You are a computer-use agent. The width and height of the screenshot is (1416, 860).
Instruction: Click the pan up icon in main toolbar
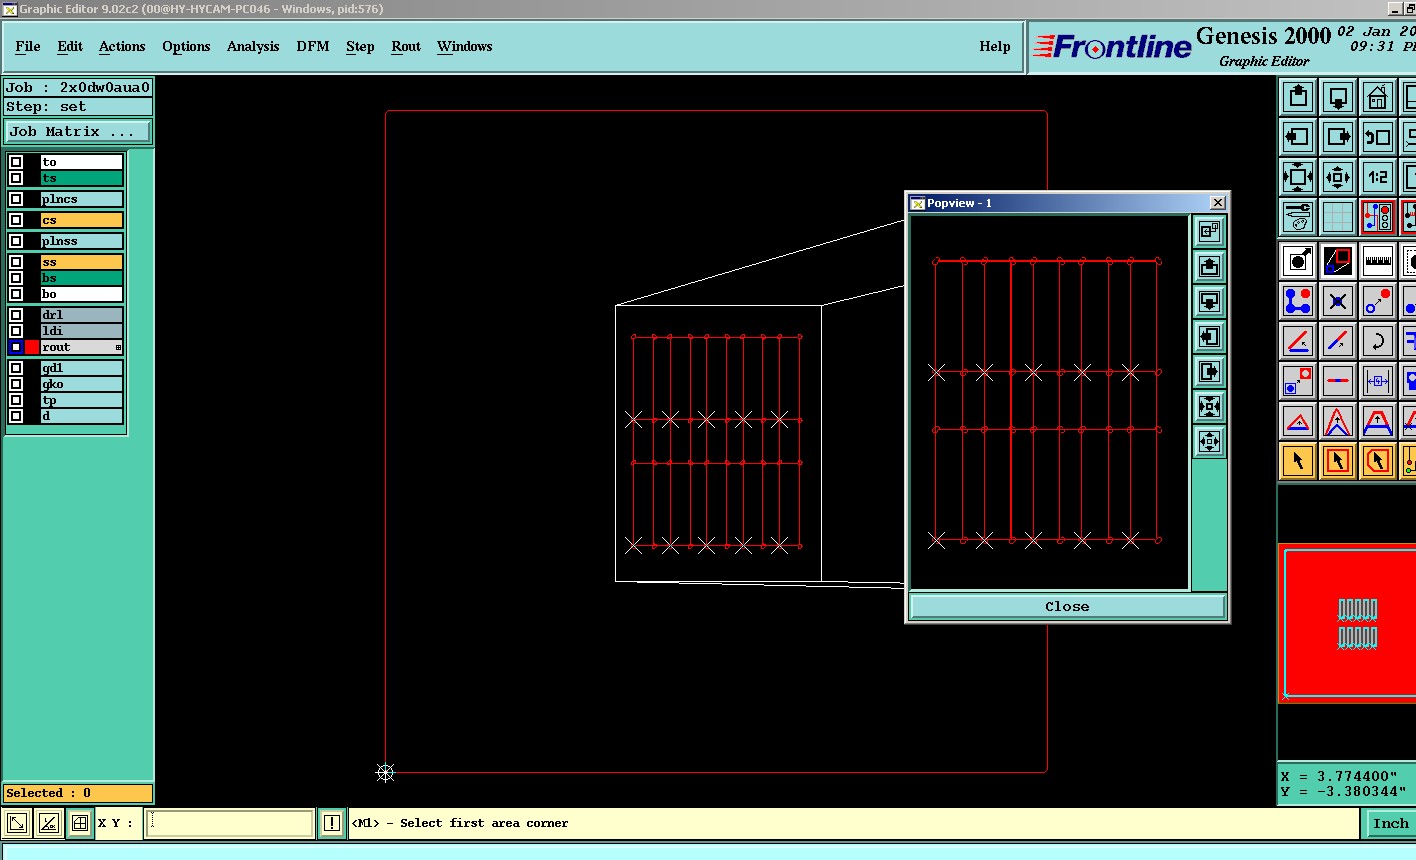click(1298, 97)
